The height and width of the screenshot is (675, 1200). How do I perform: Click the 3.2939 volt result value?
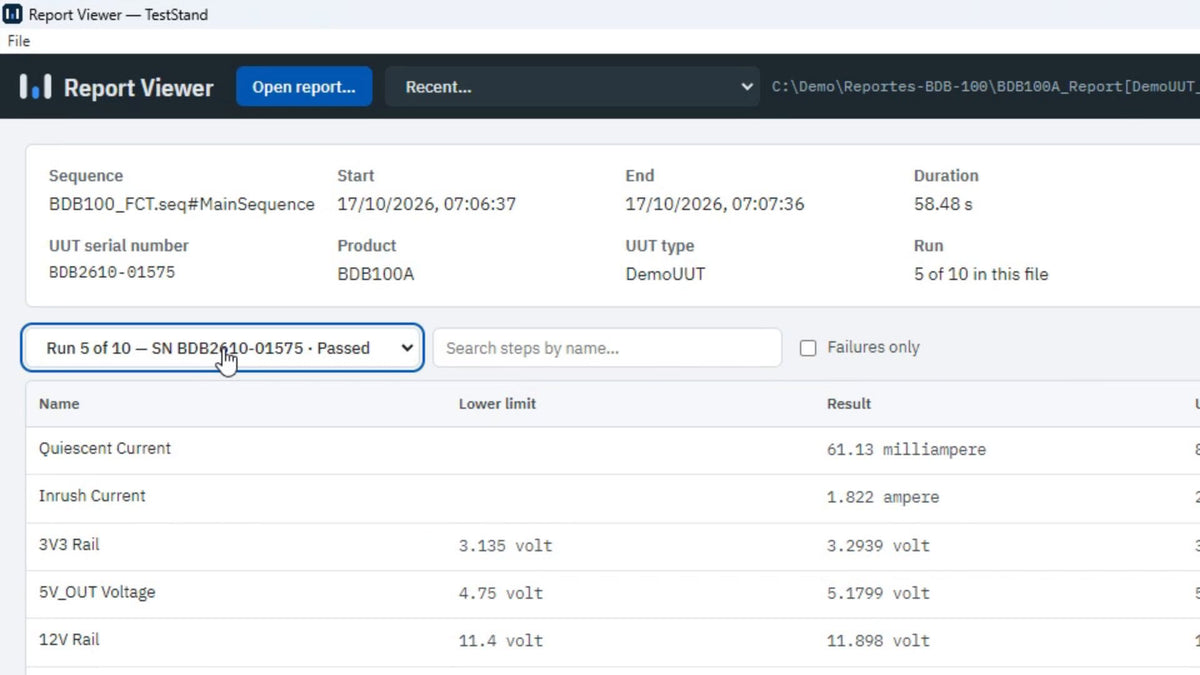click(878, 546)
